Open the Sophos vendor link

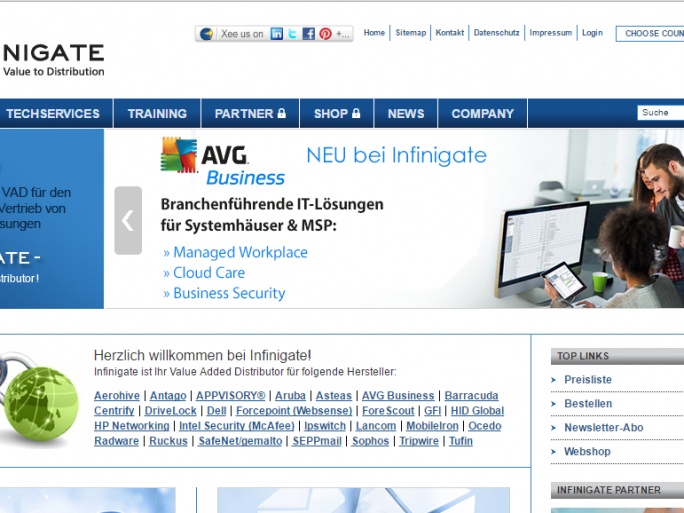pos(370,441)
